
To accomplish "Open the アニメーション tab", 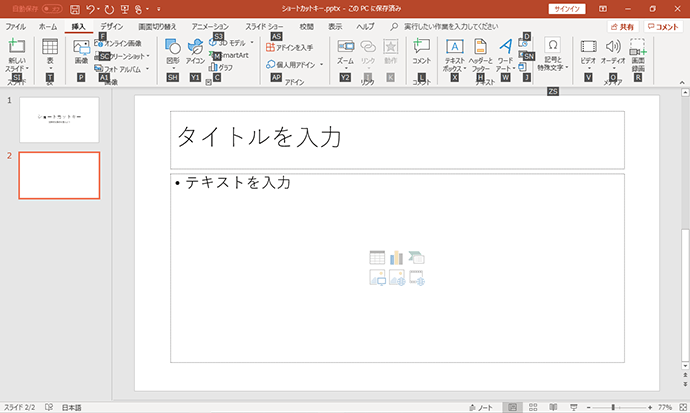I will click(x=210, y=26).
